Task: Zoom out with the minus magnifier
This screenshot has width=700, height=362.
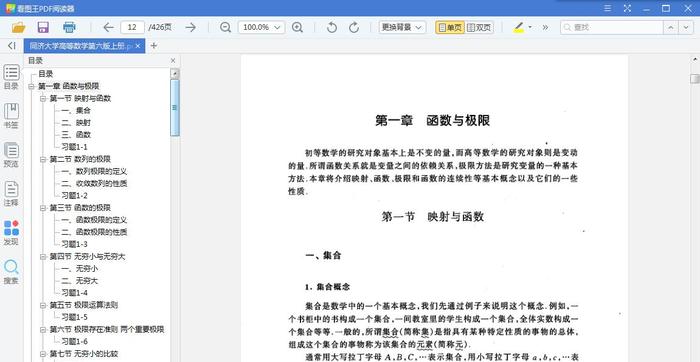Action: pos(225,27)
